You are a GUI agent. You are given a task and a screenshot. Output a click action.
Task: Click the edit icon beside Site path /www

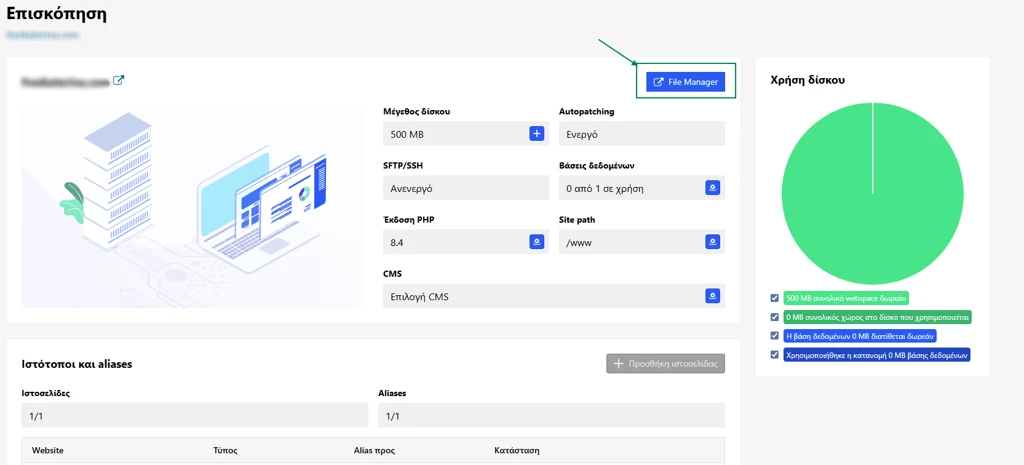coord(712,242)
